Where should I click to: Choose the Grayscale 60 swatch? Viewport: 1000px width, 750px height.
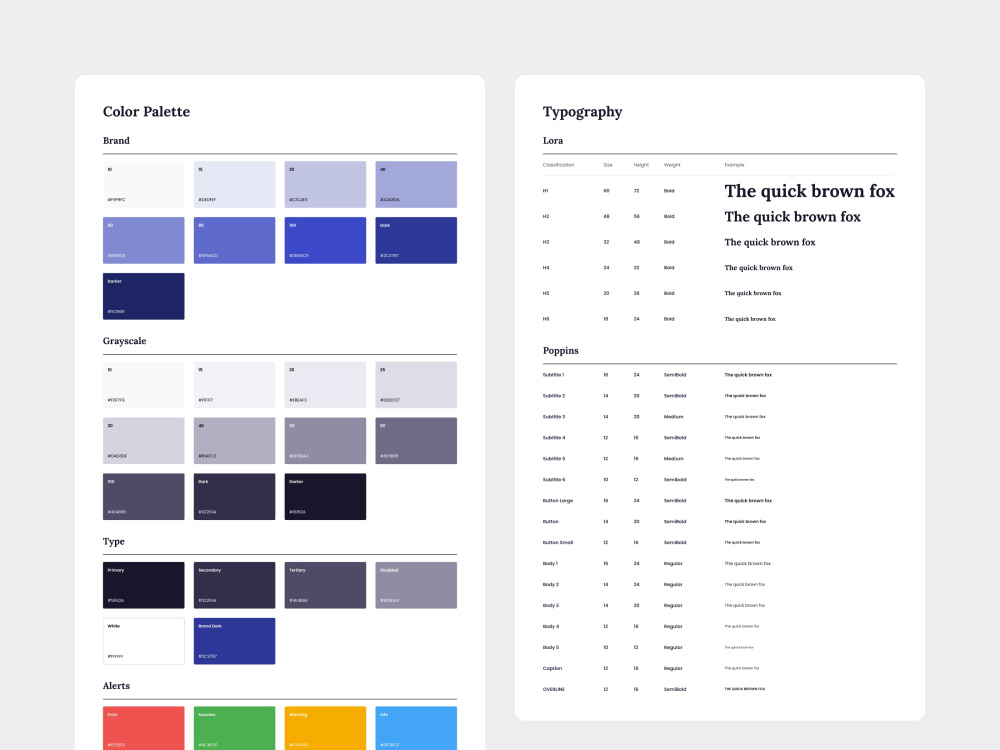325,441
